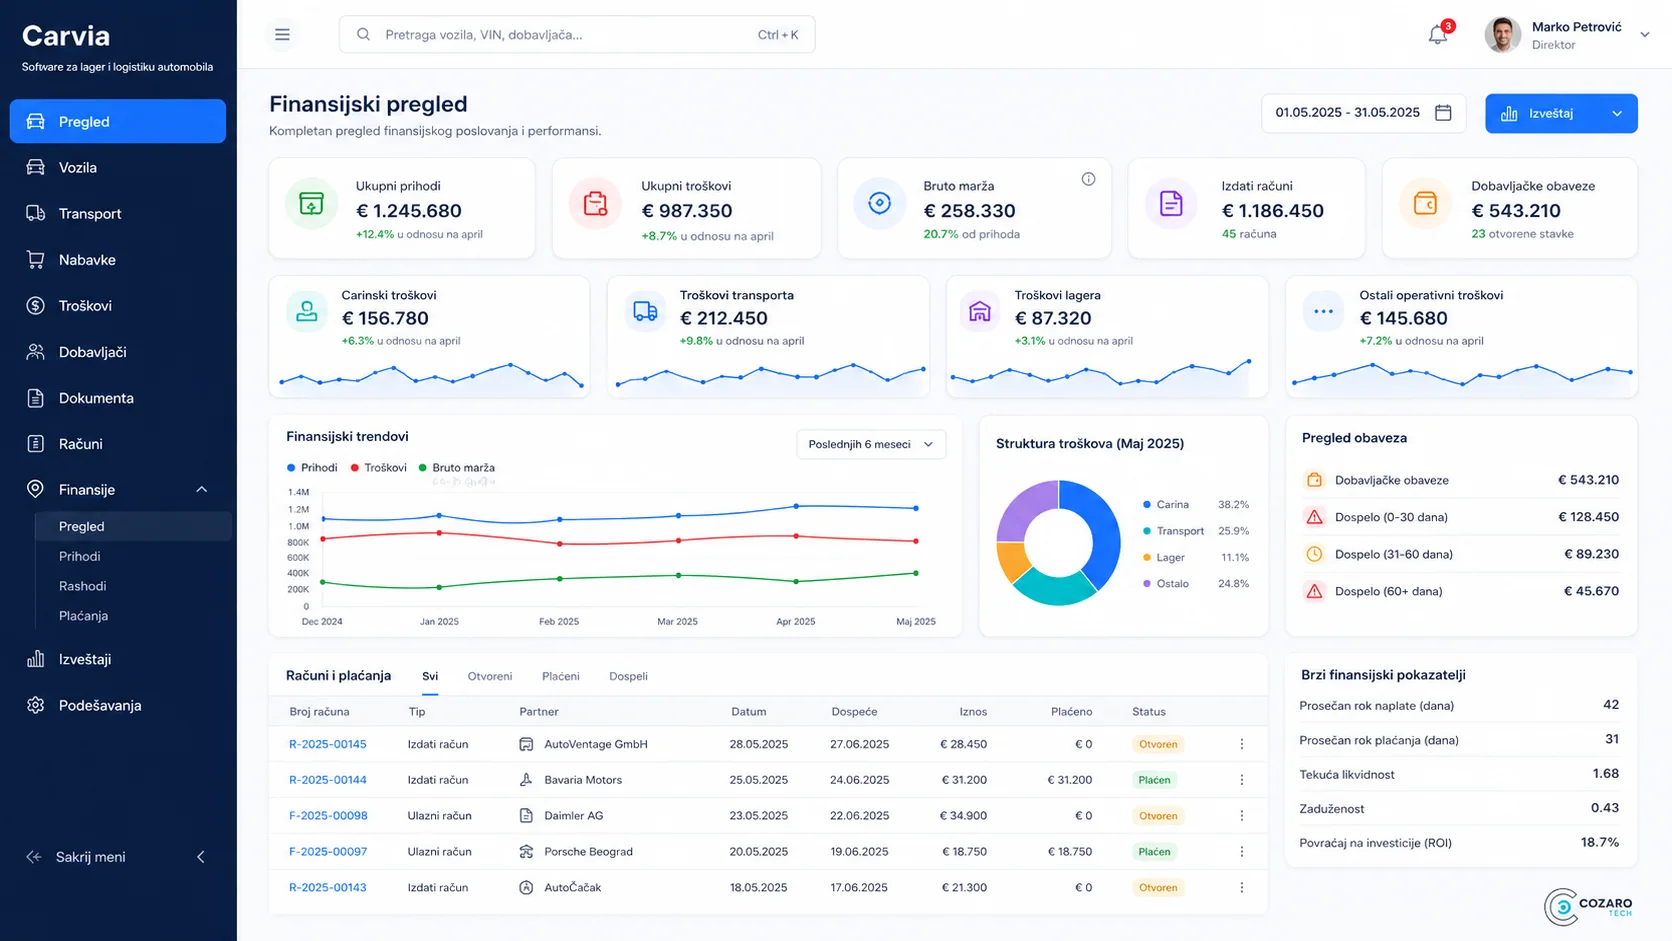Click the Ukupni troškovi card icon
Image resolution: width=1672 pixels, height=941 pixels.
point(595,203)
